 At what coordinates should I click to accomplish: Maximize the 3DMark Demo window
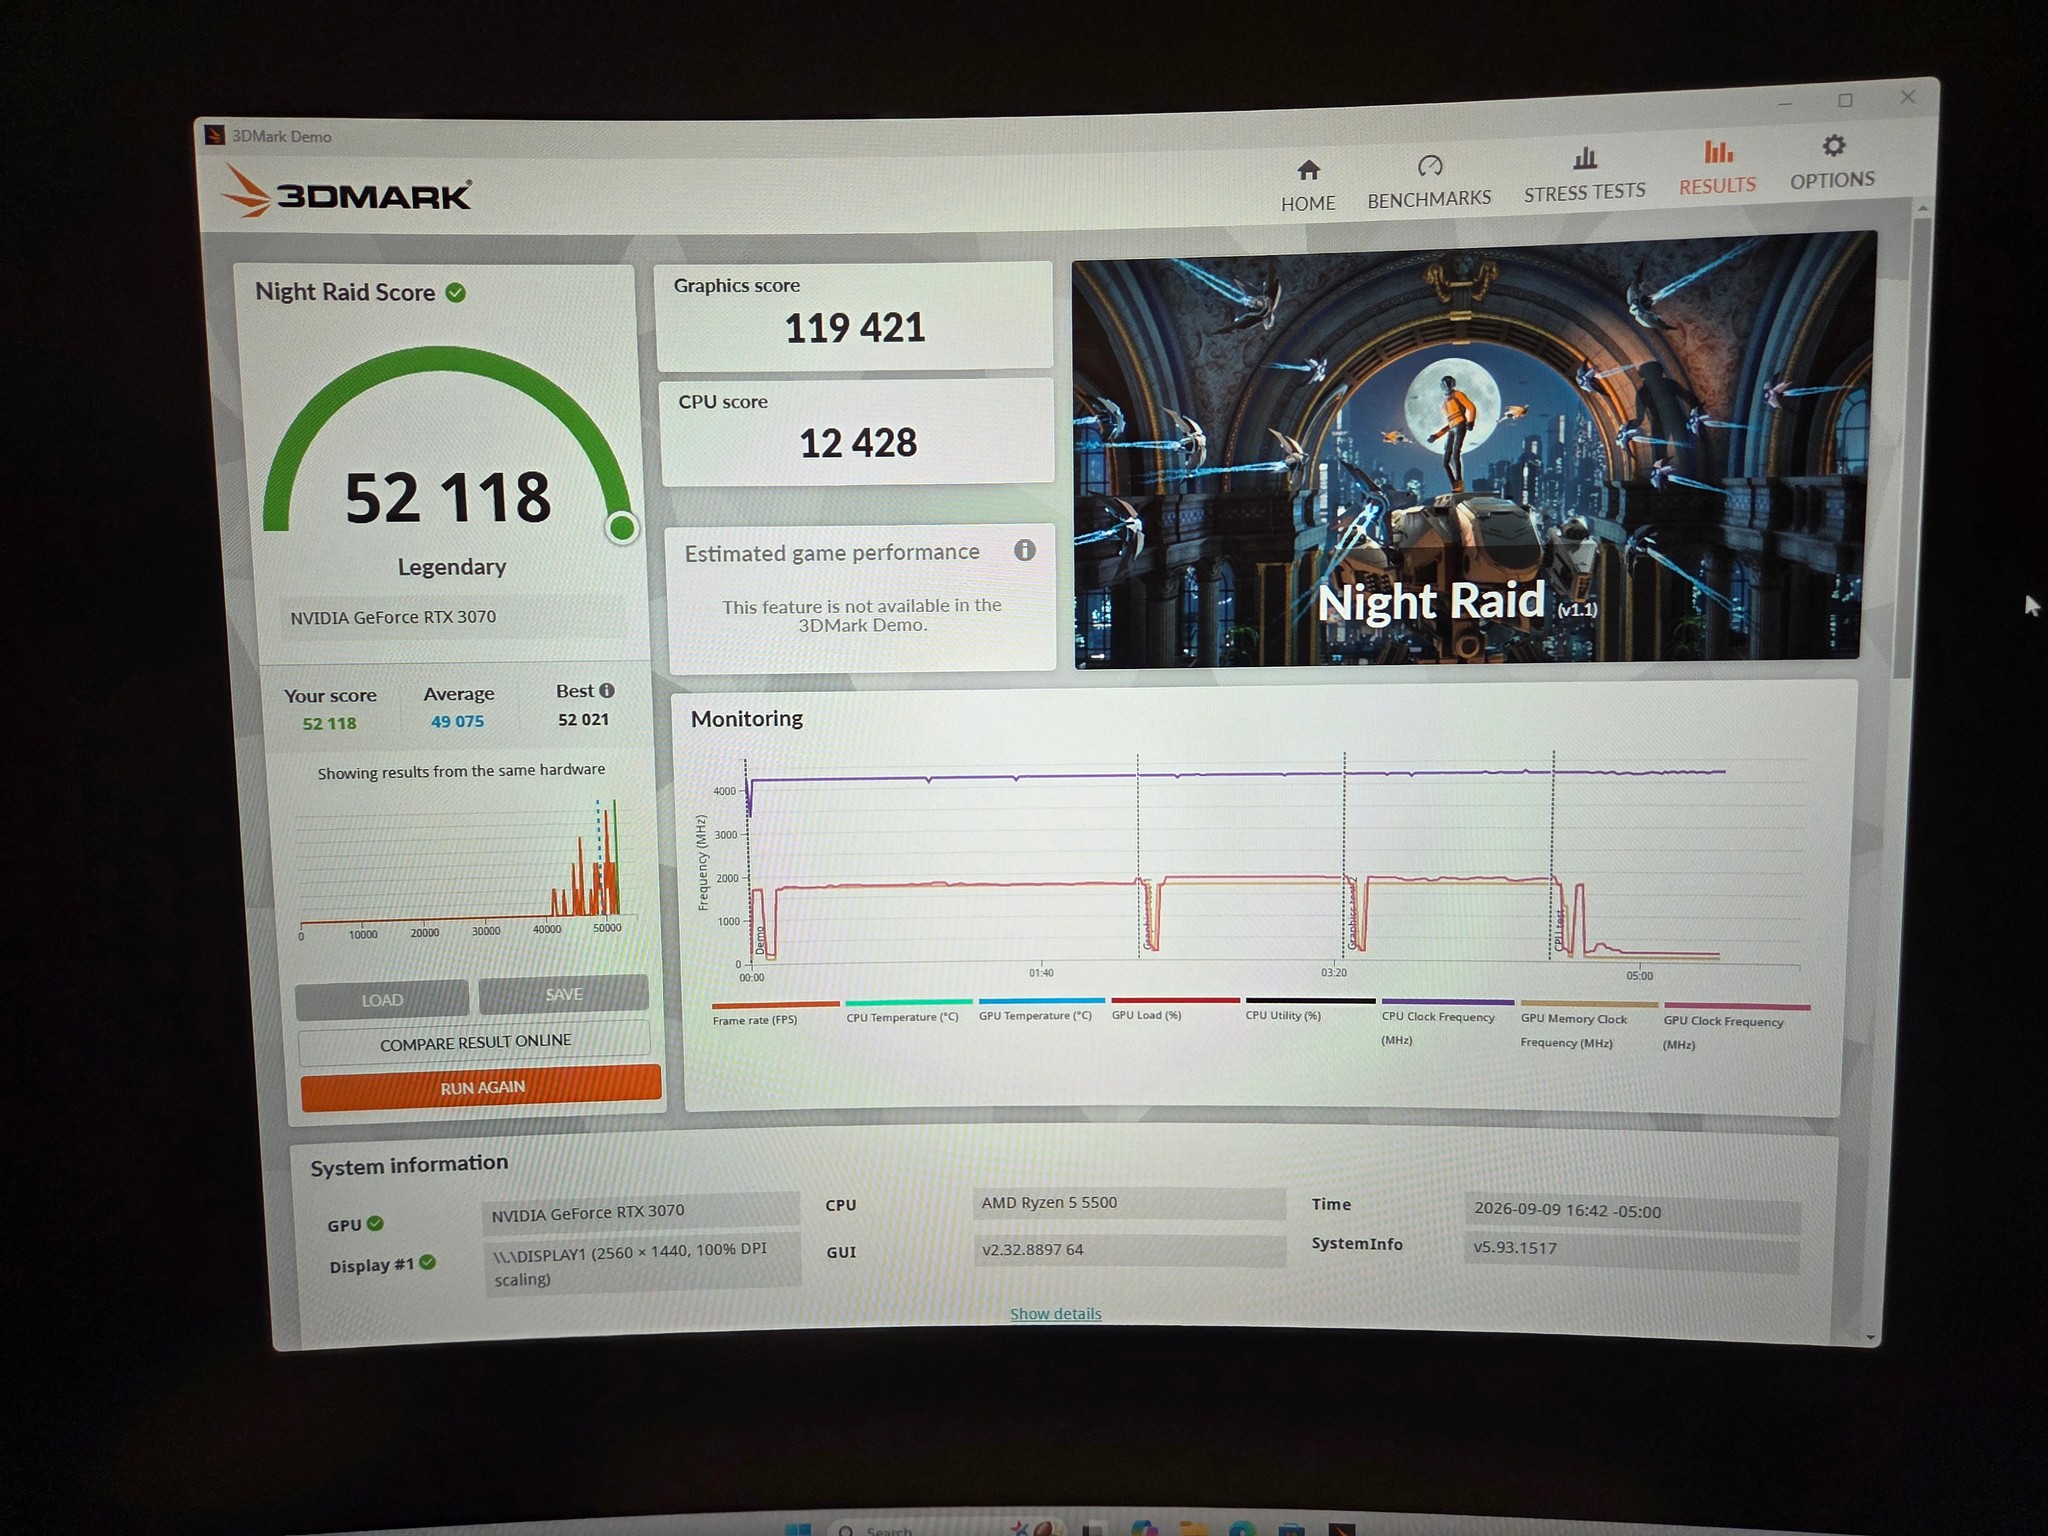coord(1845,100)
